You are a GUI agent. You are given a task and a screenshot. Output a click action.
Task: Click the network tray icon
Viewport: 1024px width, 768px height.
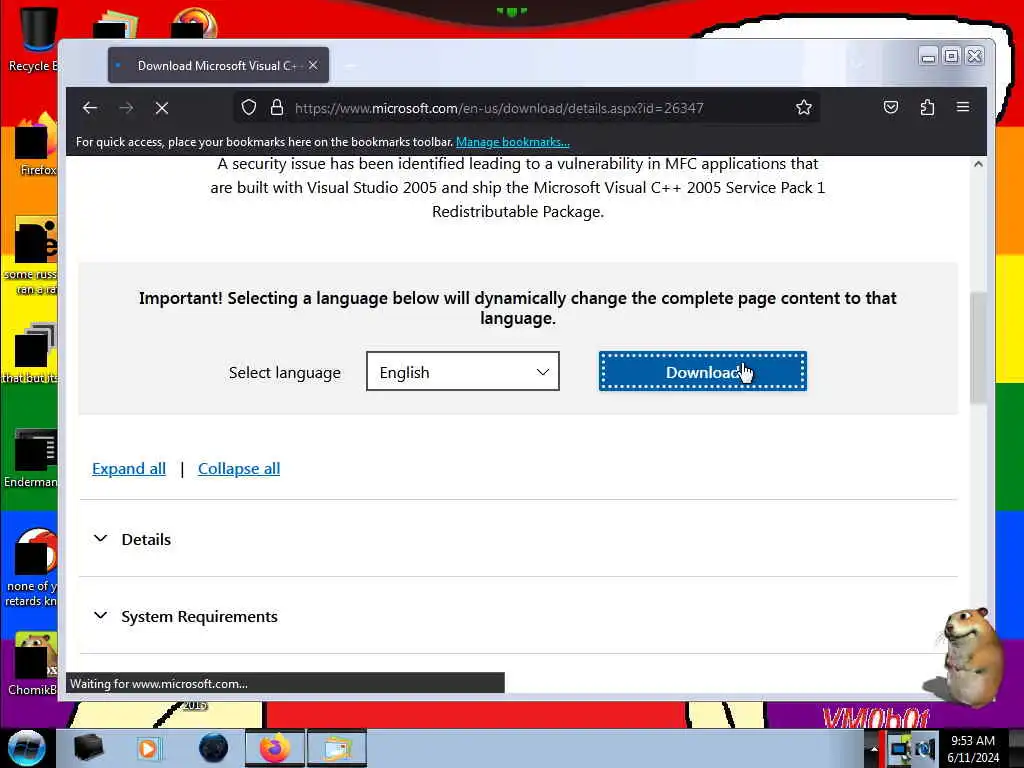[x=899, y=749]
